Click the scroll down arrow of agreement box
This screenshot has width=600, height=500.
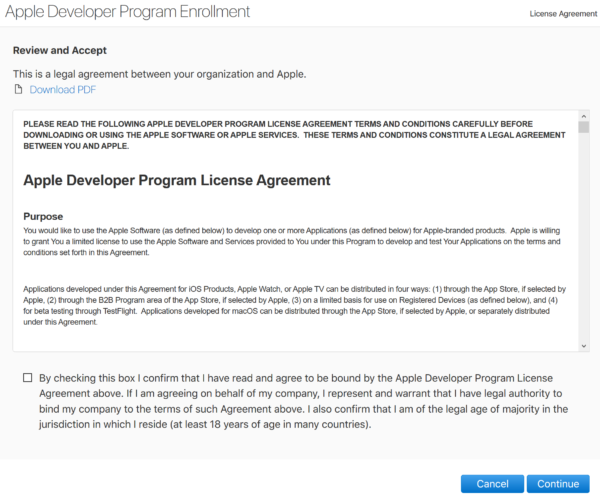point(584,346)
